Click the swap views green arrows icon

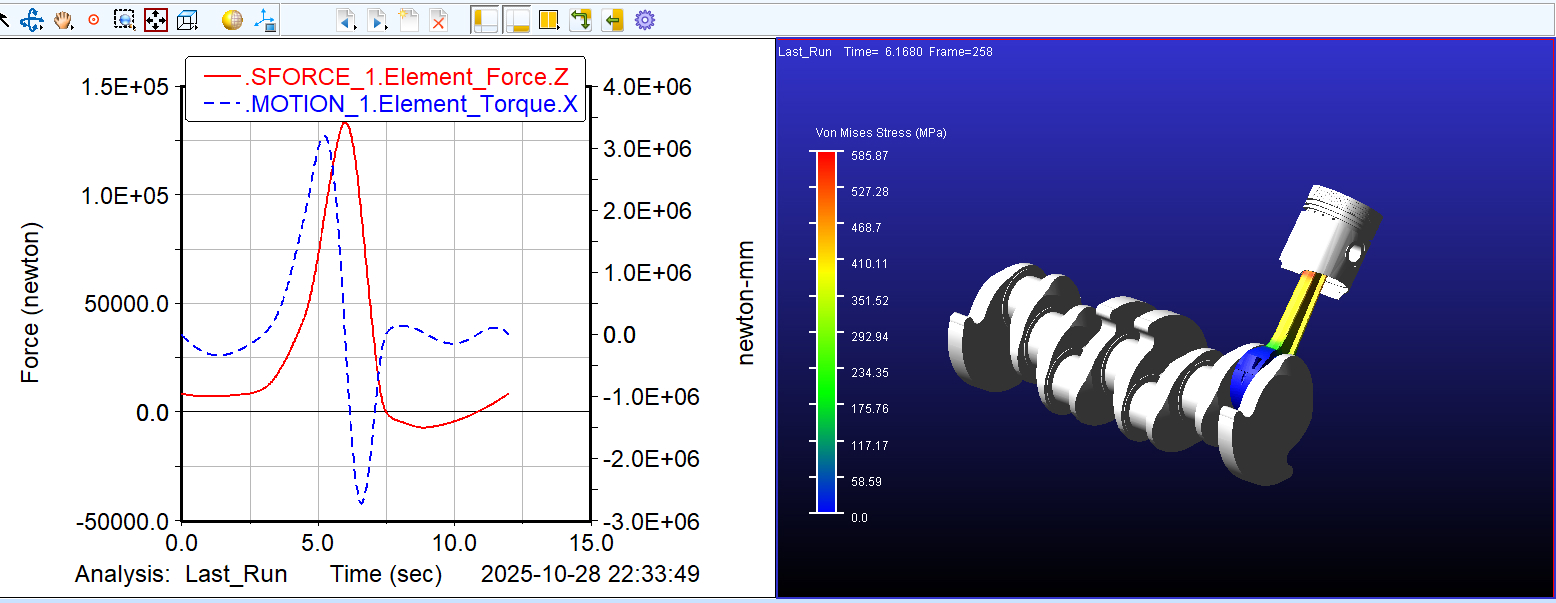[580, 19]
